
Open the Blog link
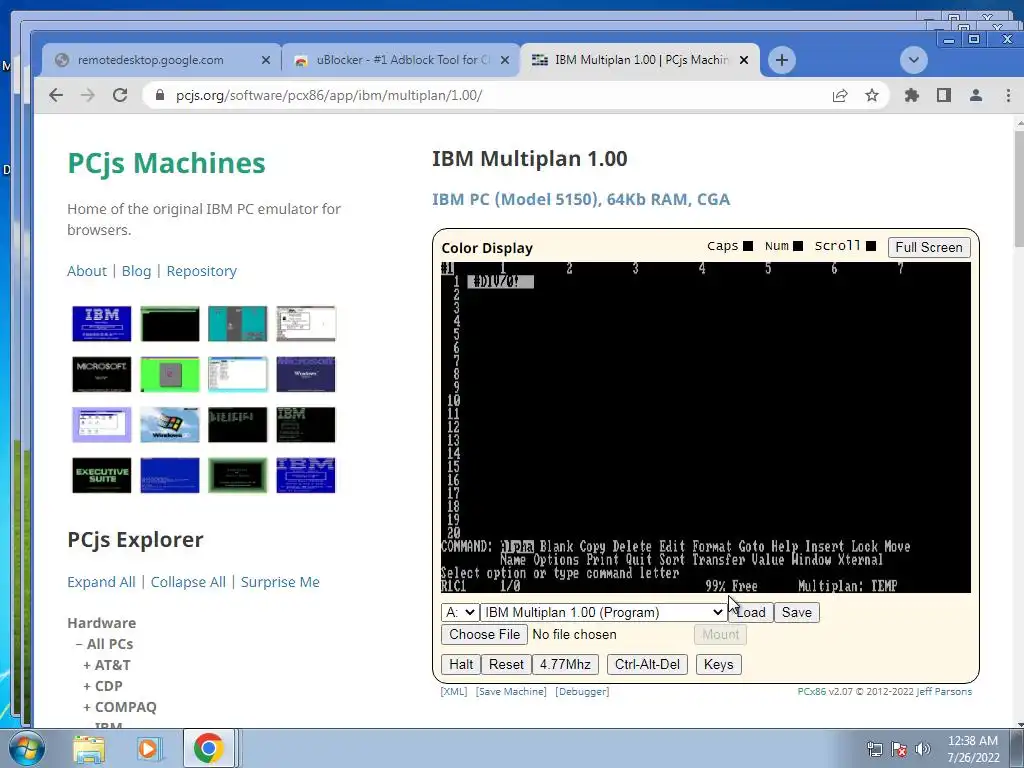[136, 271]
